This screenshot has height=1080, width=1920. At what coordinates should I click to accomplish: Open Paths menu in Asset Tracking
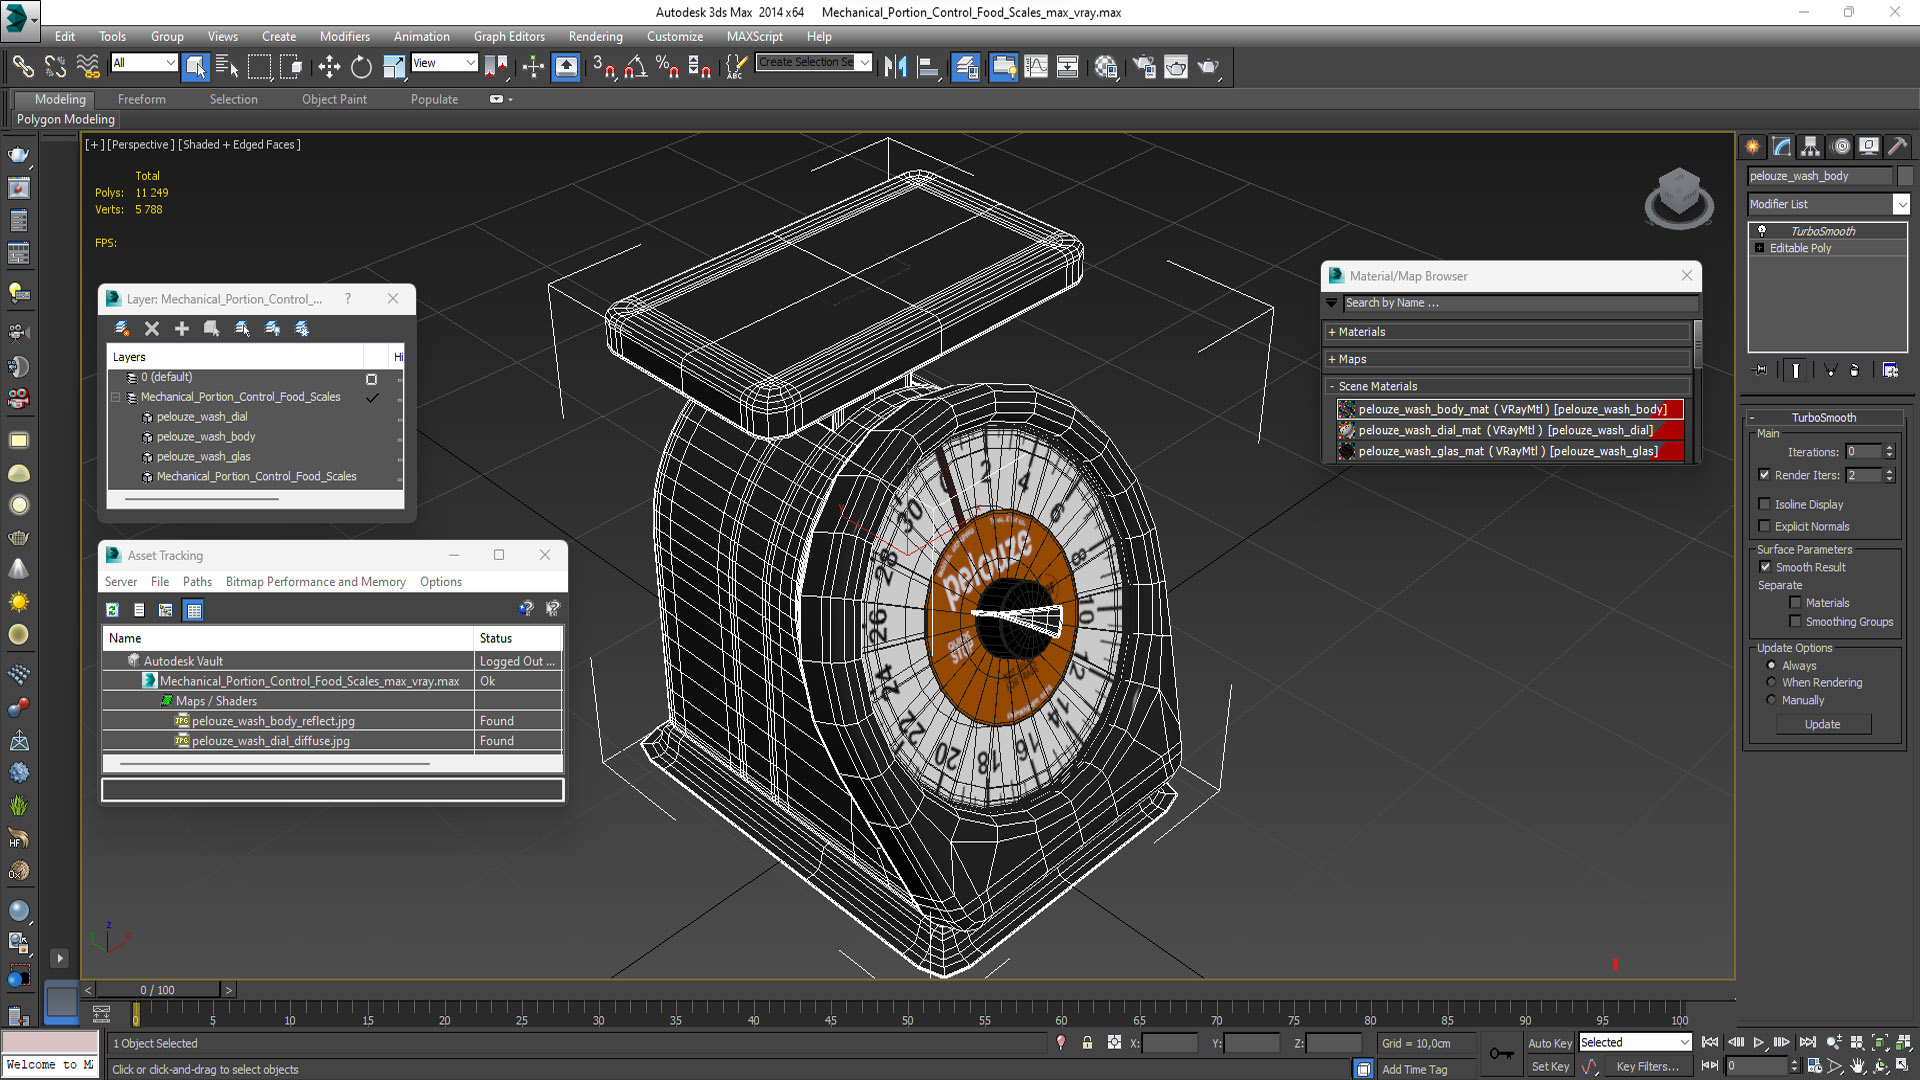coord(197,582)
